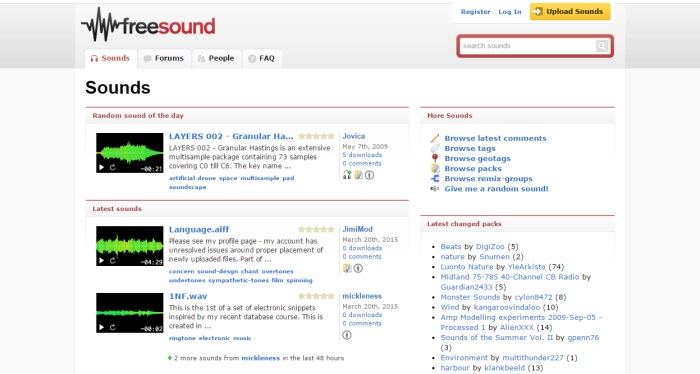Click the search magnifier icon
The height and width of the screenshot is (374, 700).
click(x=602, y=46)
